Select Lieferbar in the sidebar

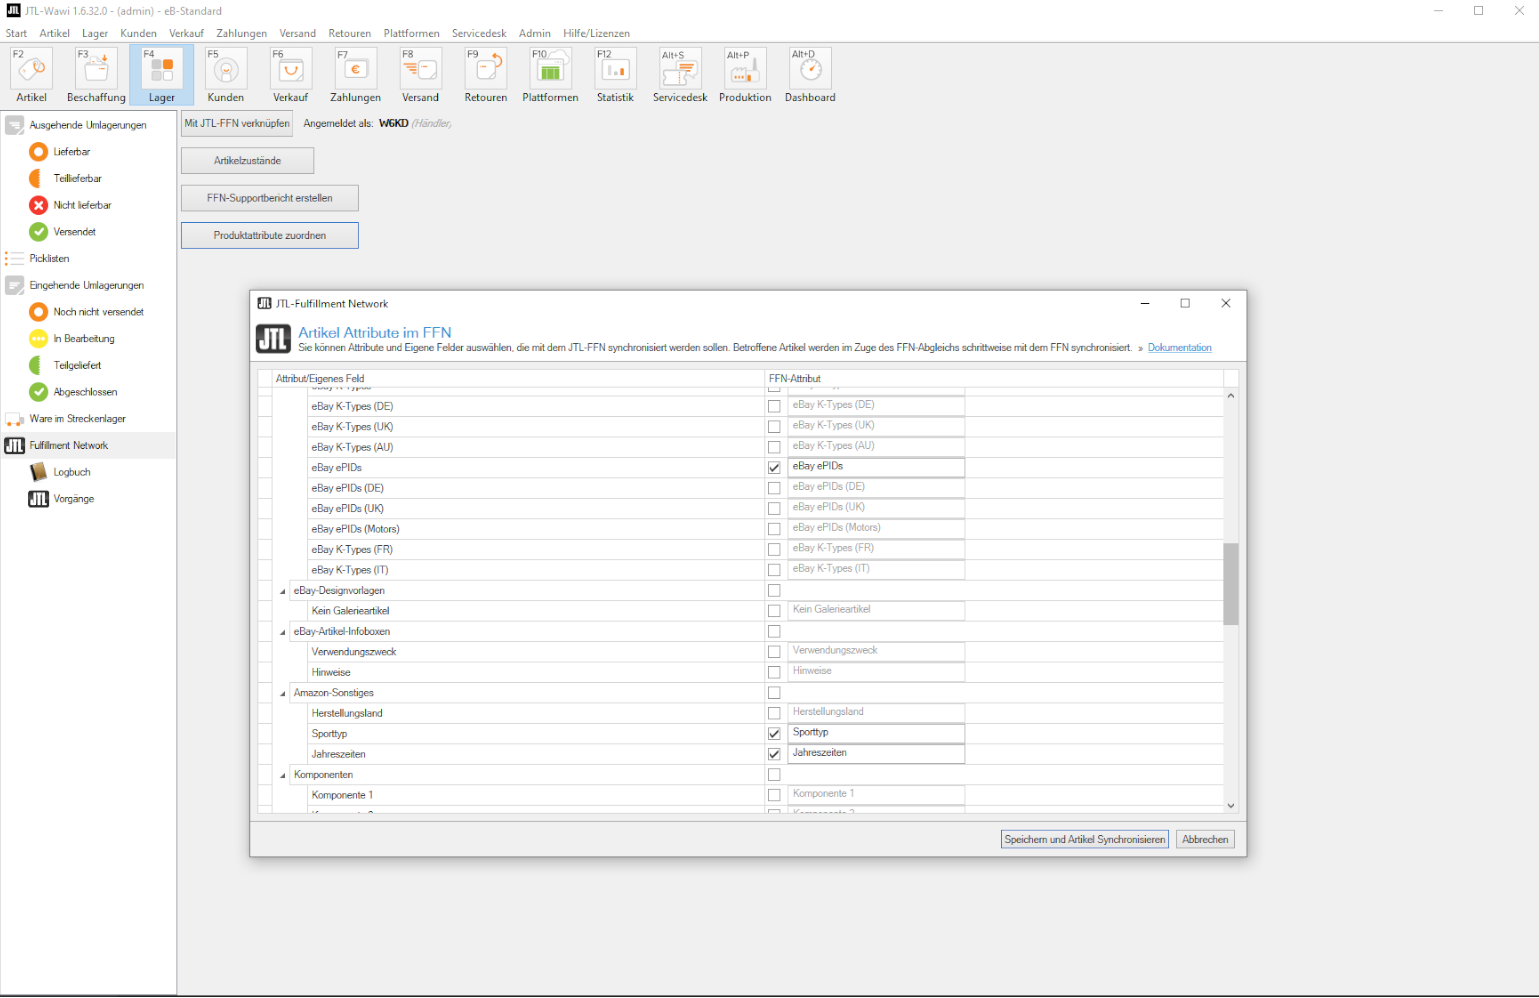(x=72, y=152)
